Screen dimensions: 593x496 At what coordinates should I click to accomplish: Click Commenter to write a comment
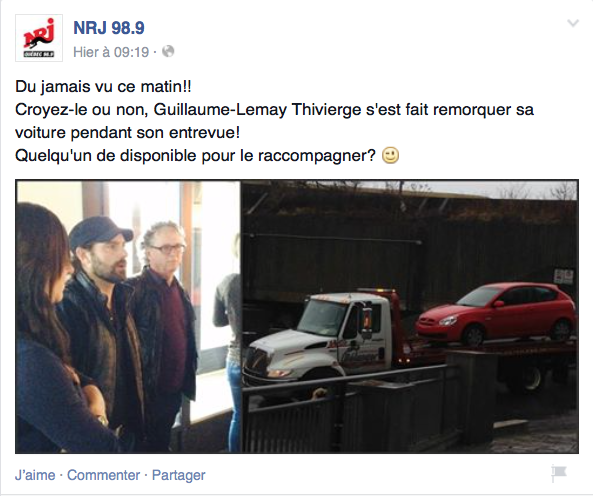103,475
